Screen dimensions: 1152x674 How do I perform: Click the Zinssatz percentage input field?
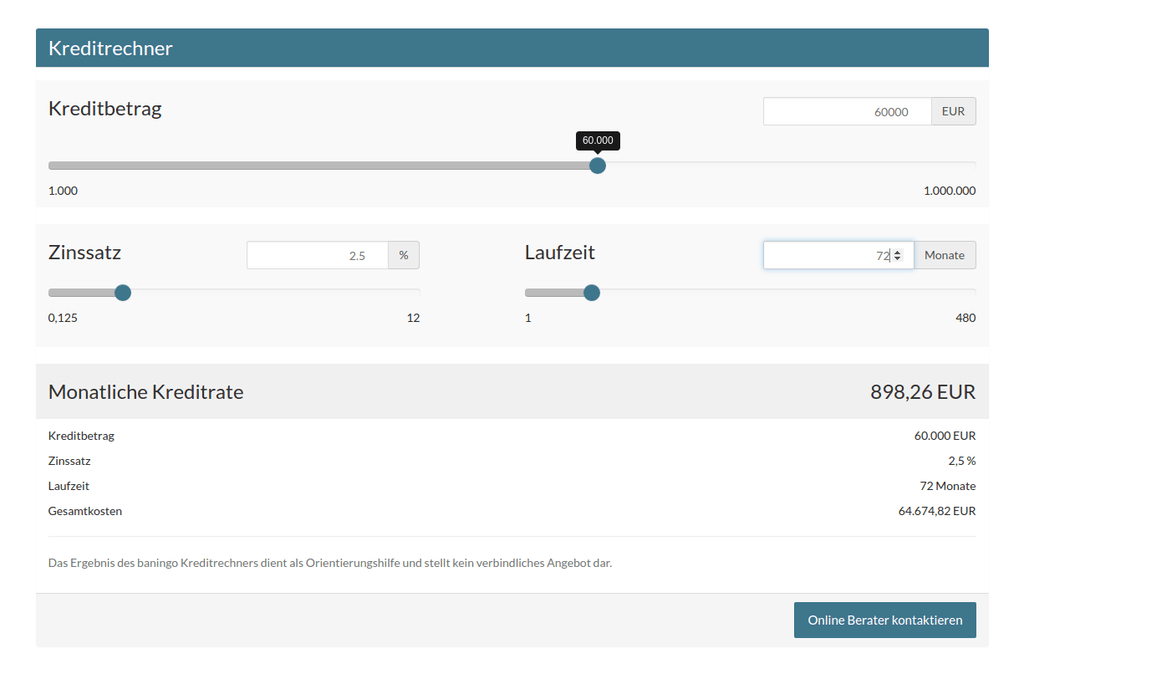(x=317, y=256)
